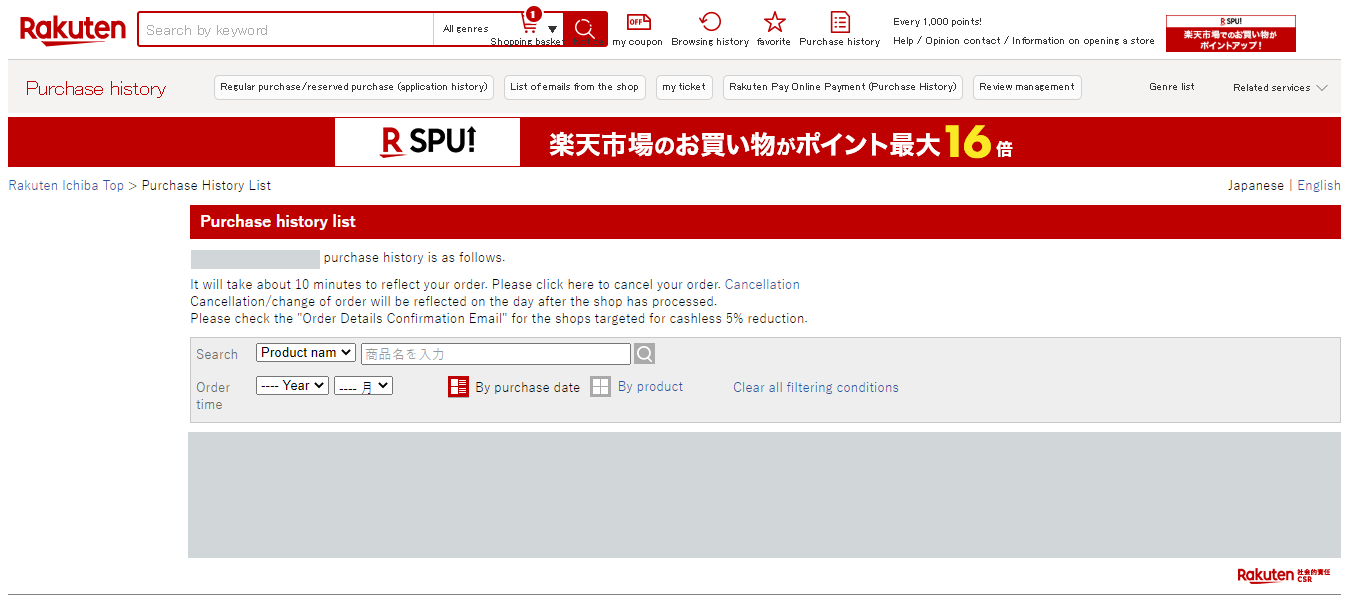1348x597 pixels.
Task: Open Regular purchase/reserved purchase application history
Action: coord(354,87)
